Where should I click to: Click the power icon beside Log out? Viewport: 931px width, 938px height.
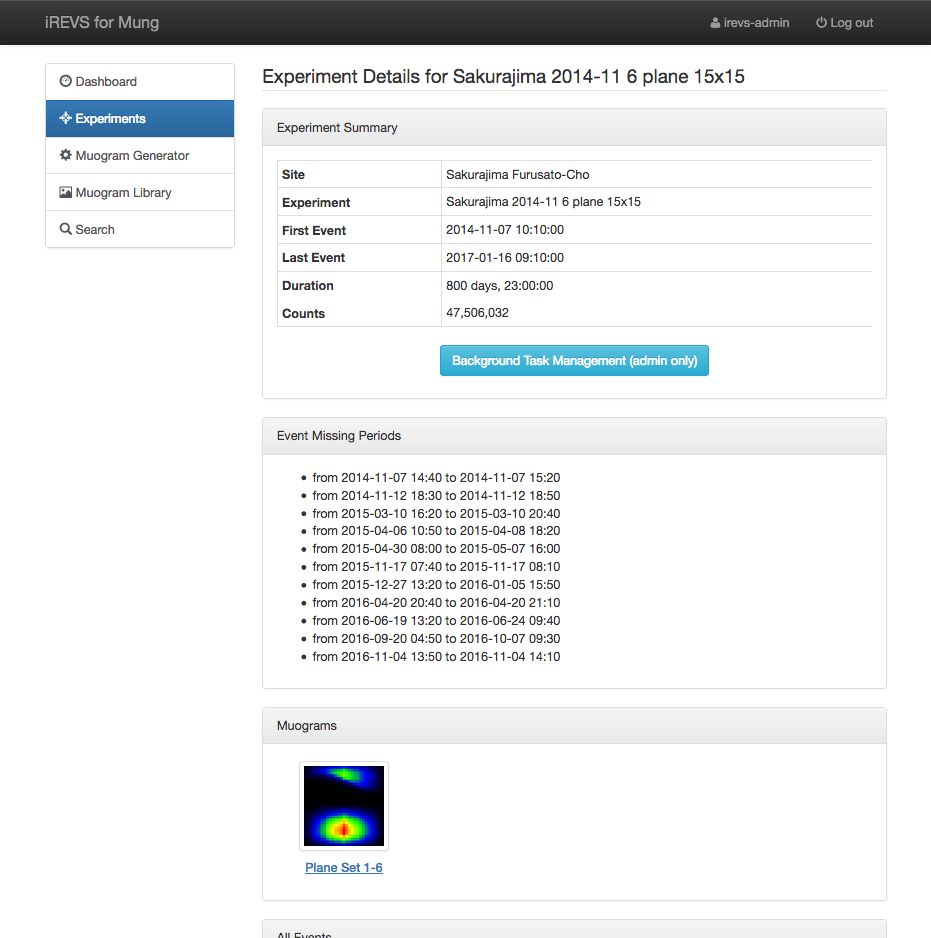point(821,23)
